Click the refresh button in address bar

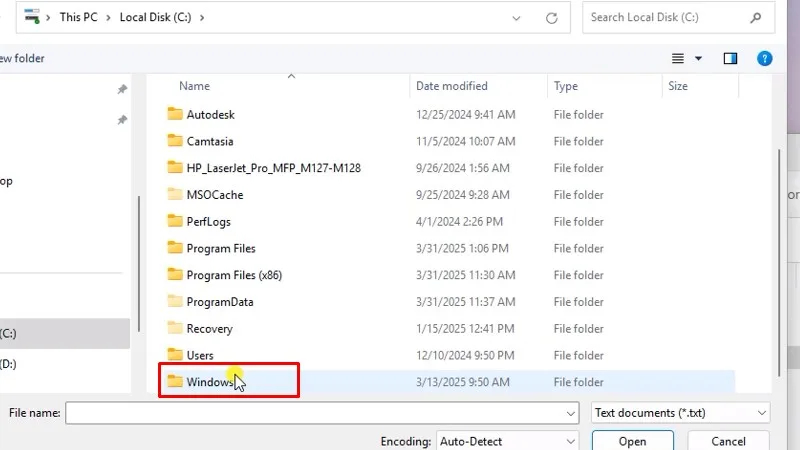551,18
